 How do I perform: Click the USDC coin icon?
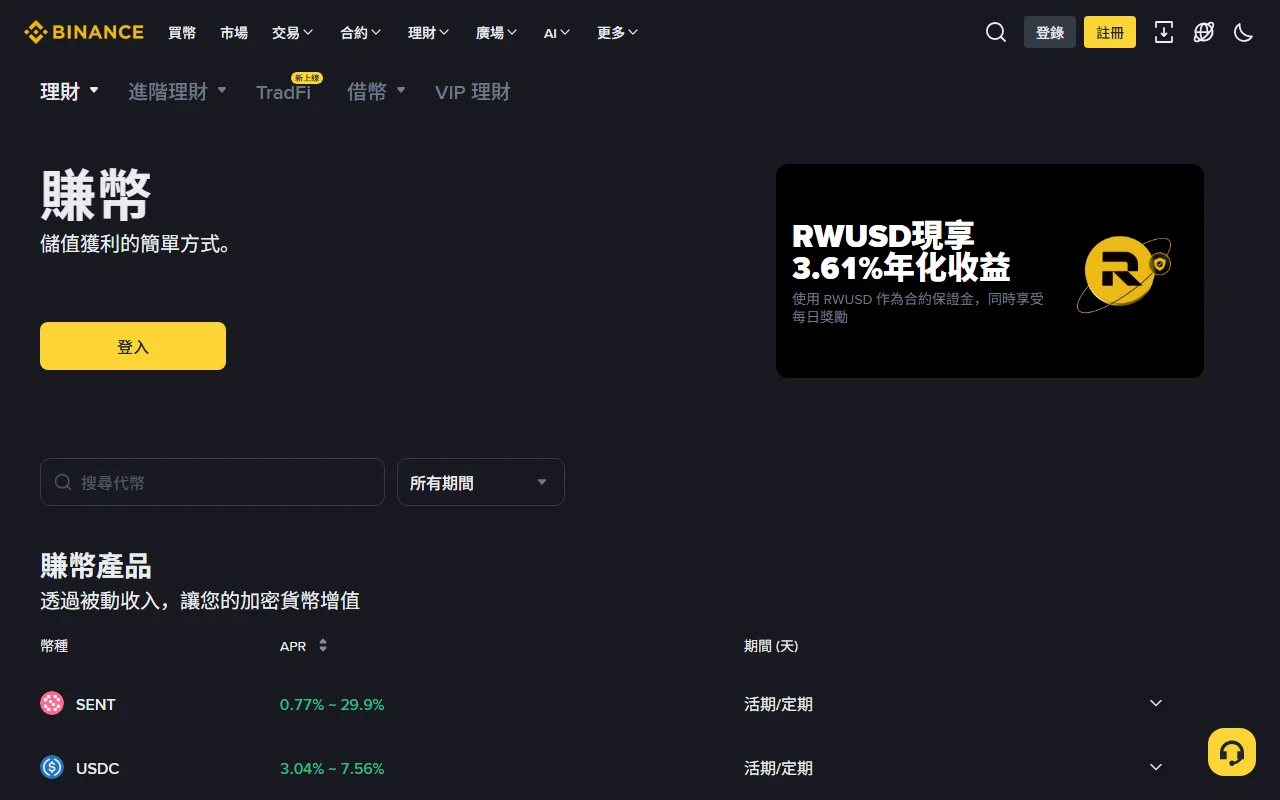tap(52, 768)
